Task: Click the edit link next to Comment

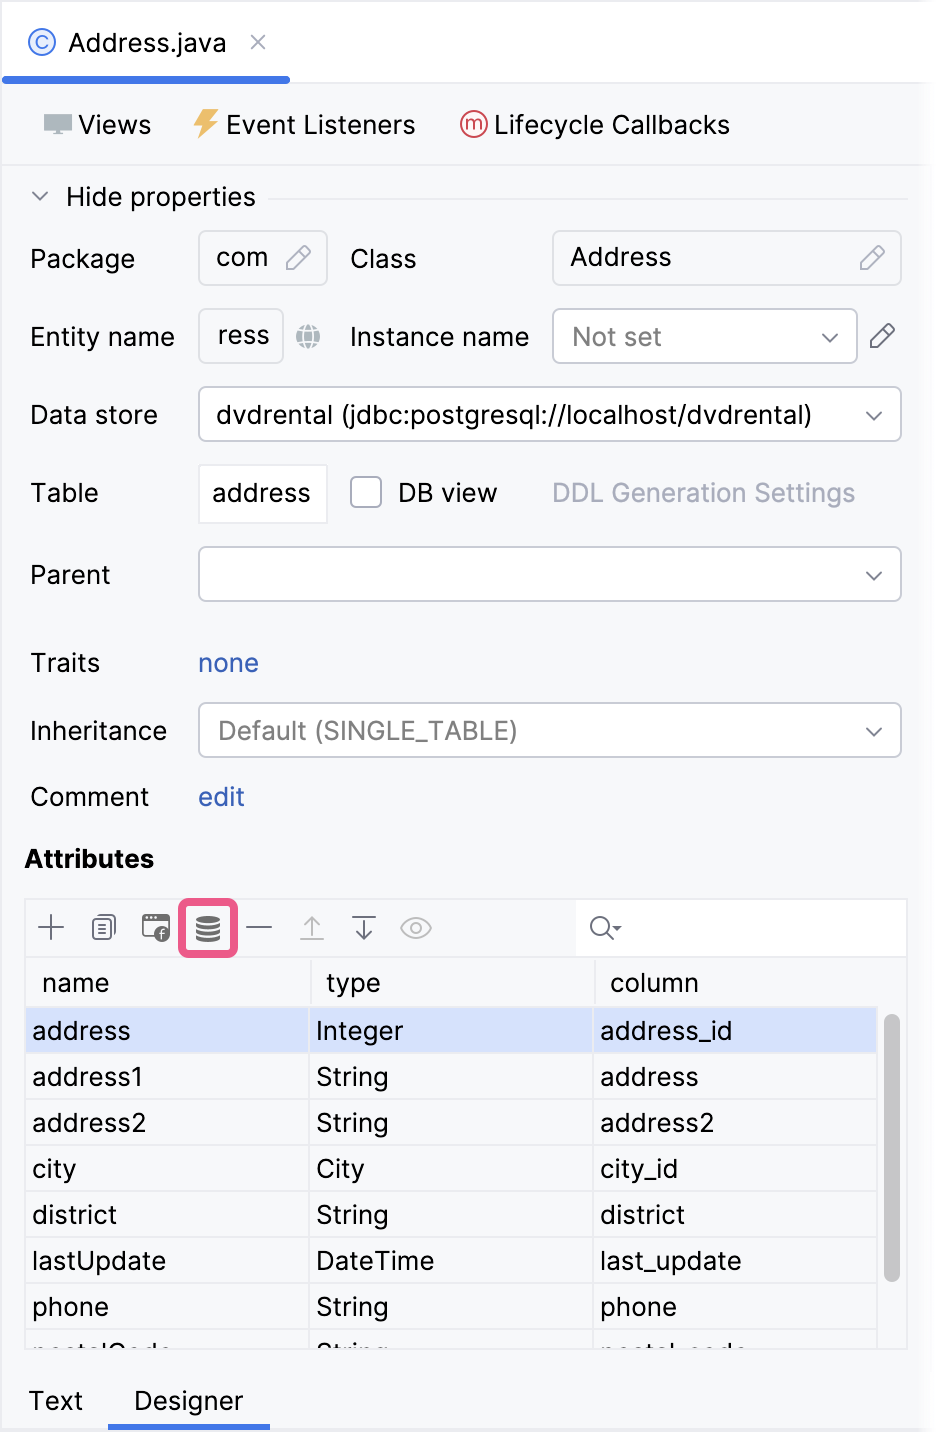Action: (220, 796)
